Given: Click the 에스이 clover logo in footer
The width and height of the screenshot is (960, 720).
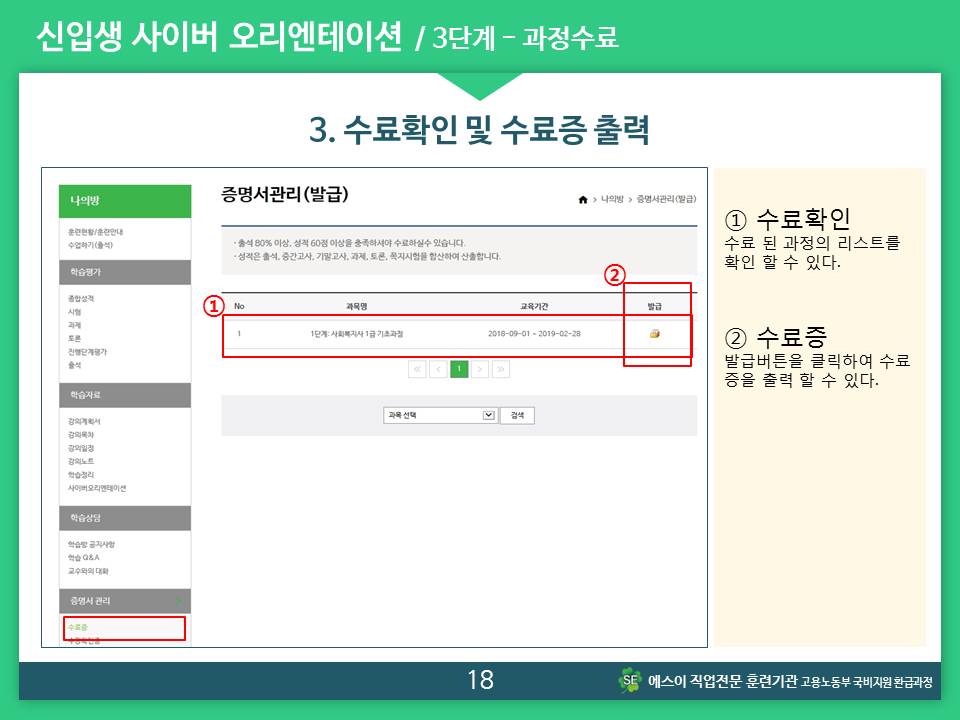Looking at the screenshot, I should pos(630,681).
